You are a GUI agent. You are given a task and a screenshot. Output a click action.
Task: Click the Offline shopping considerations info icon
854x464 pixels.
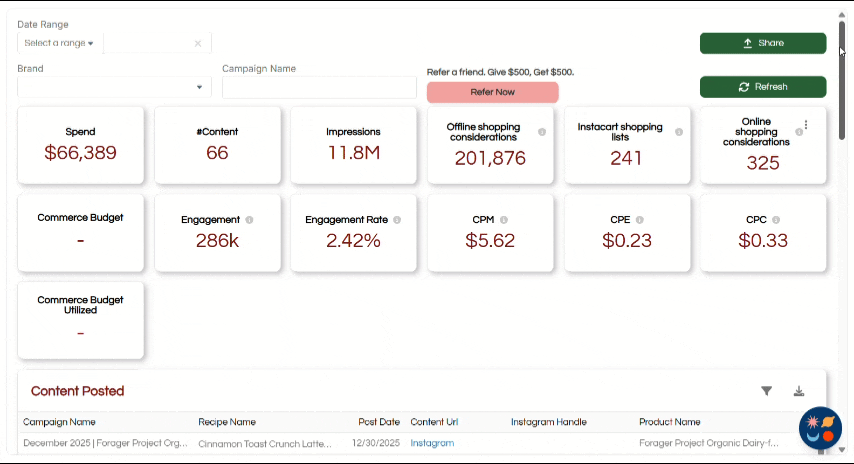pos(542,132)
